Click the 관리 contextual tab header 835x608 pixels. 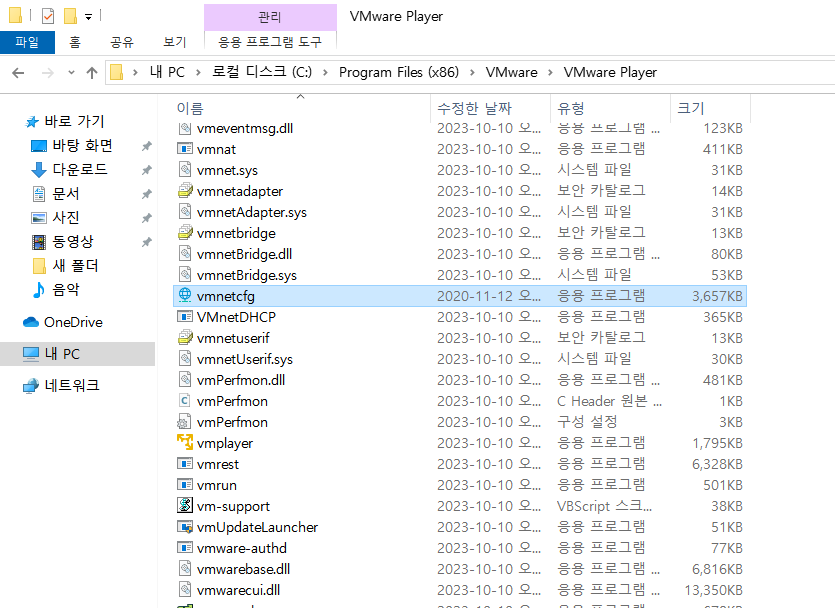point(270,17)
